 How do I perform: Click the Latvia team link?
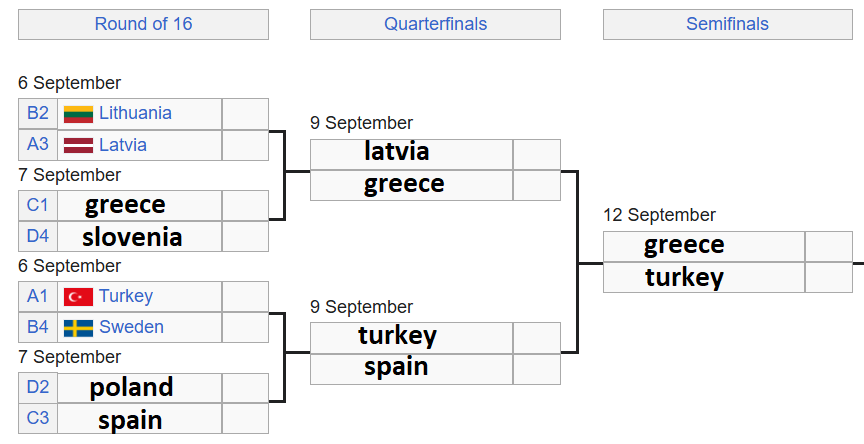[x=123, y=144]
